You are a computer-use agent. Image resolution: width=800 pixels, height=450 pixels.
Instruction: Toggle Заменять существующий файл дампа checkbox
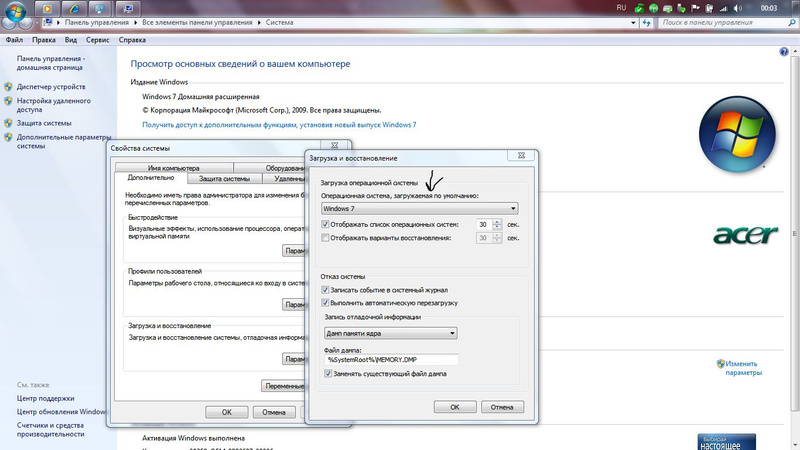[328, 373]
